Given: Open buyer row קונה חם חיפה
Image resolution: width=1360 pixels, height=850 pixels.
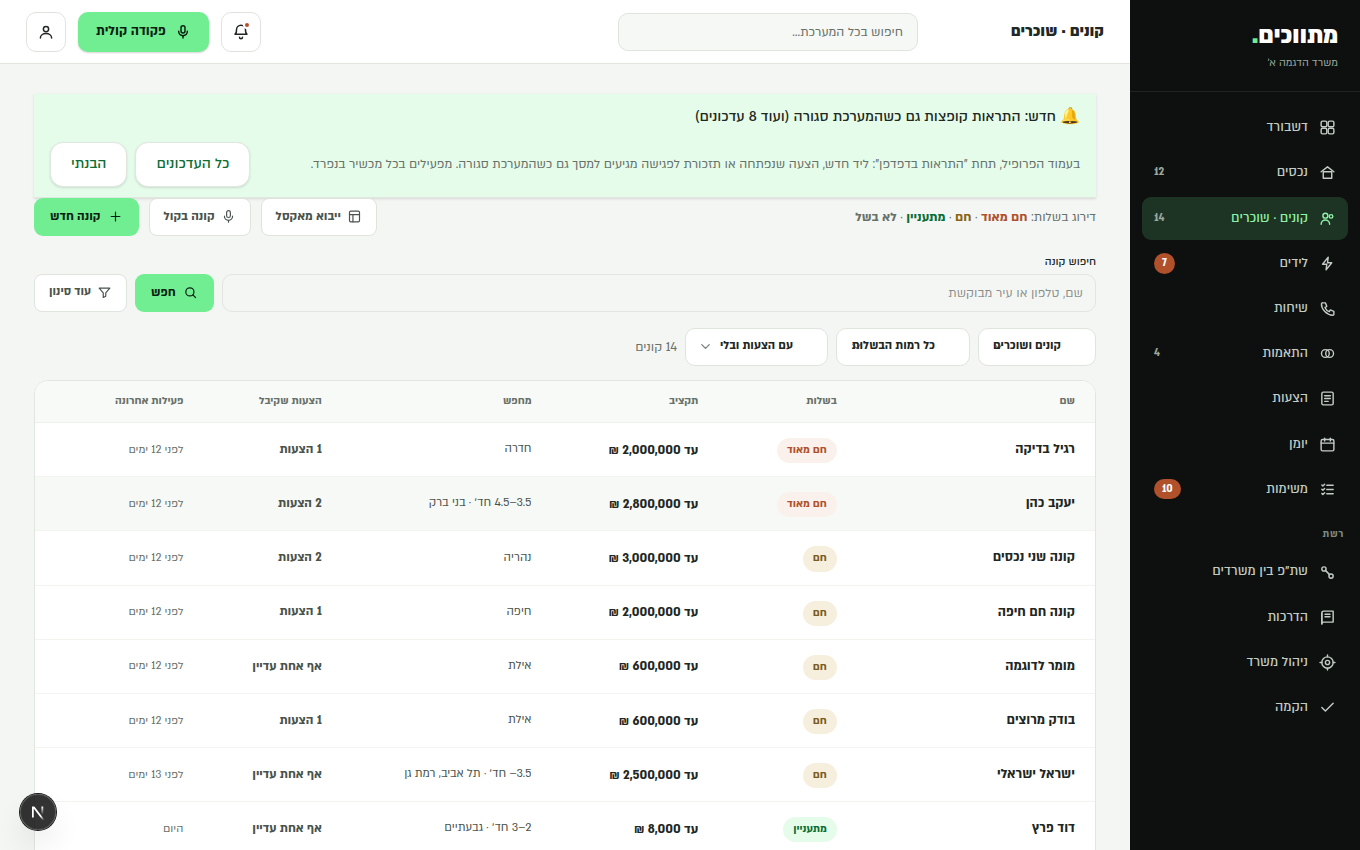Looking at the screenshot, I should [565, 612].
